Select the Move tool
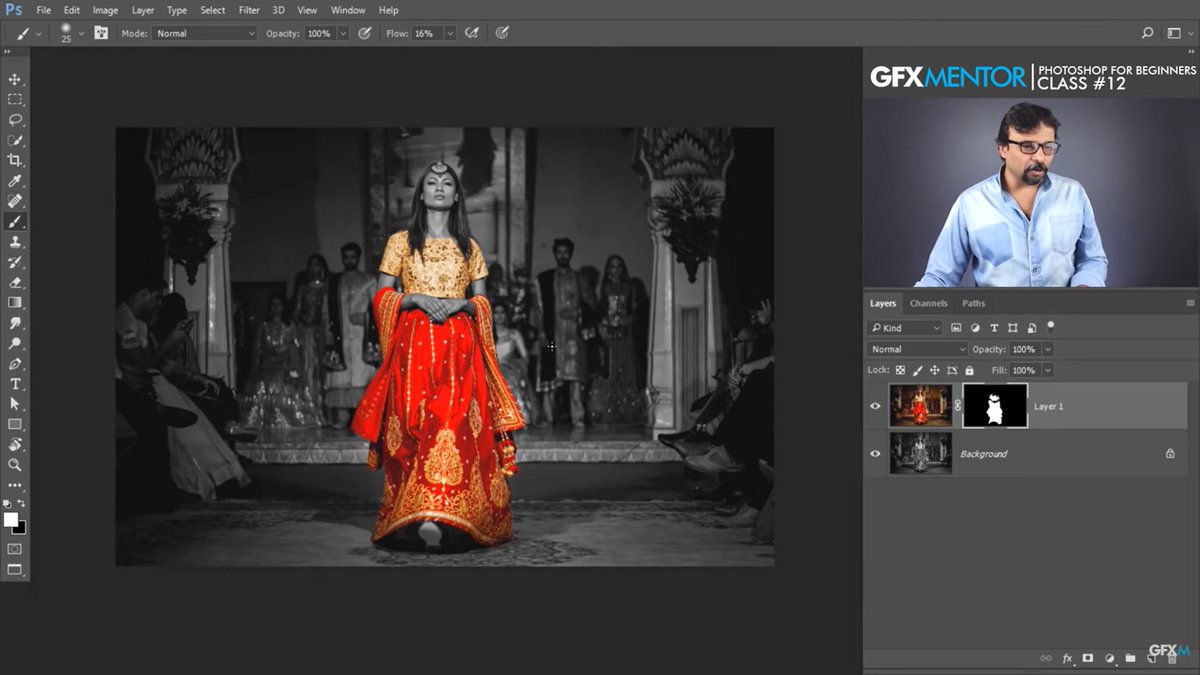The width and height of the screenshot is (1200, 675). pos(15,79)
